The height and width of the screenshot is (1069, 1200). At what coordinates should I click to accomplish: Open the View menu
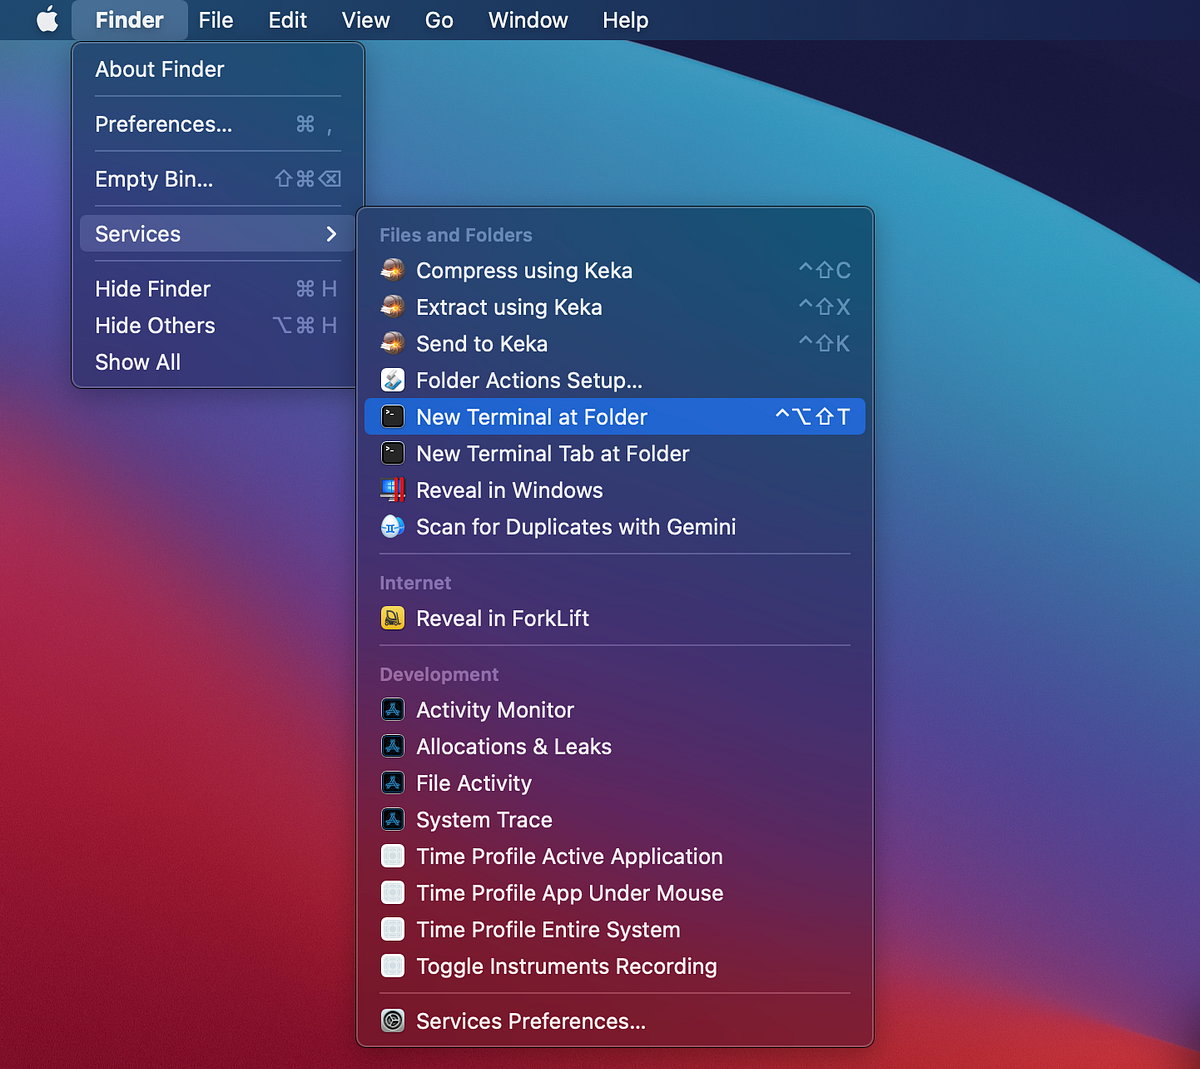tap(366, 20)
